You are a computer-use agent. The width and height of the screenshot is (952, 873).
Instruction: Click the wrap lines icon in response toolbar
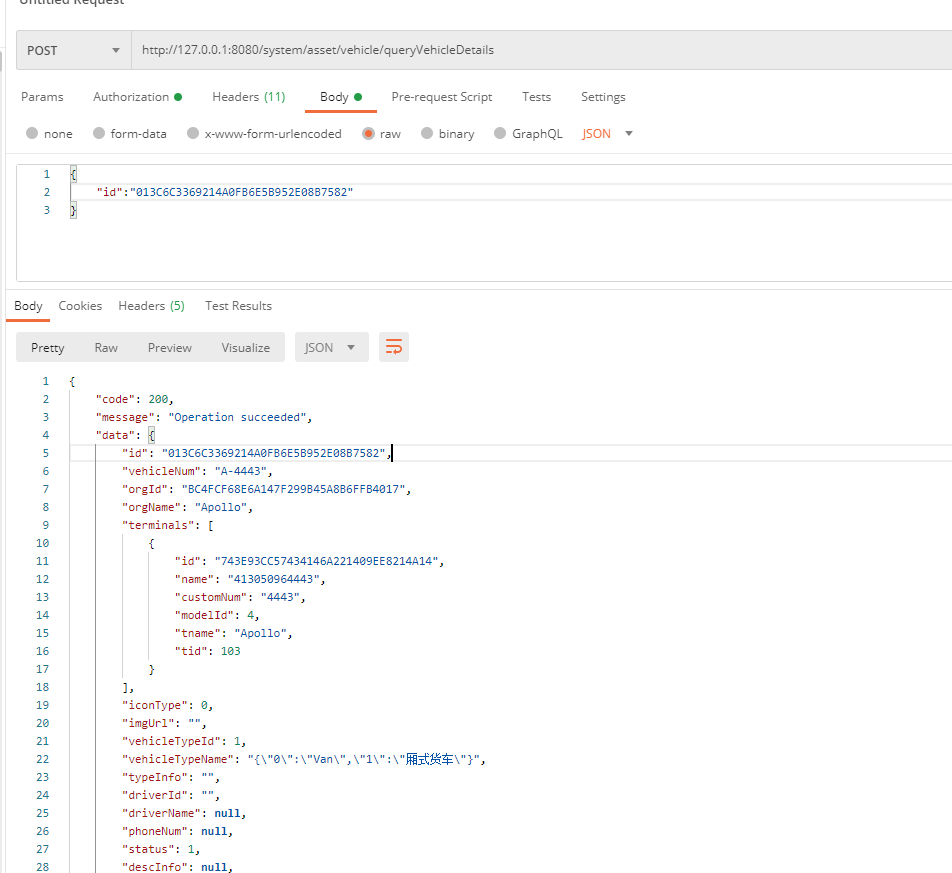pos(394,347)
